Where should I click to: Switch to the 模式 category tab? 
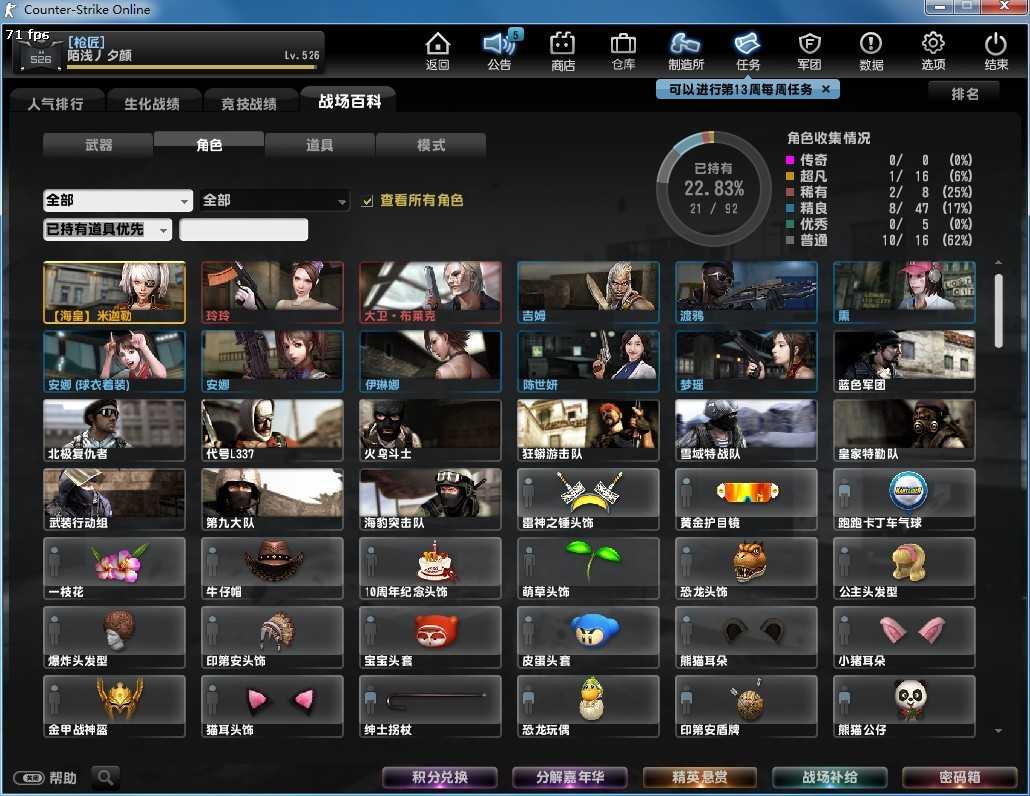coord(431,144)
